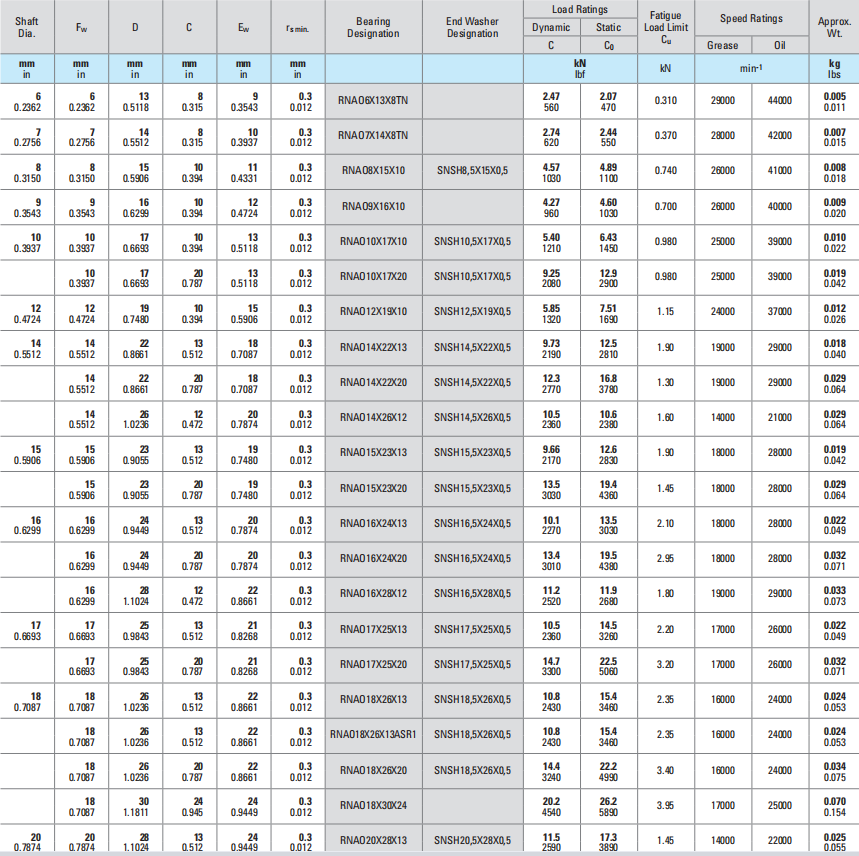
Task: Click the Bearing Designation column header
Action: tap(373, 27)
